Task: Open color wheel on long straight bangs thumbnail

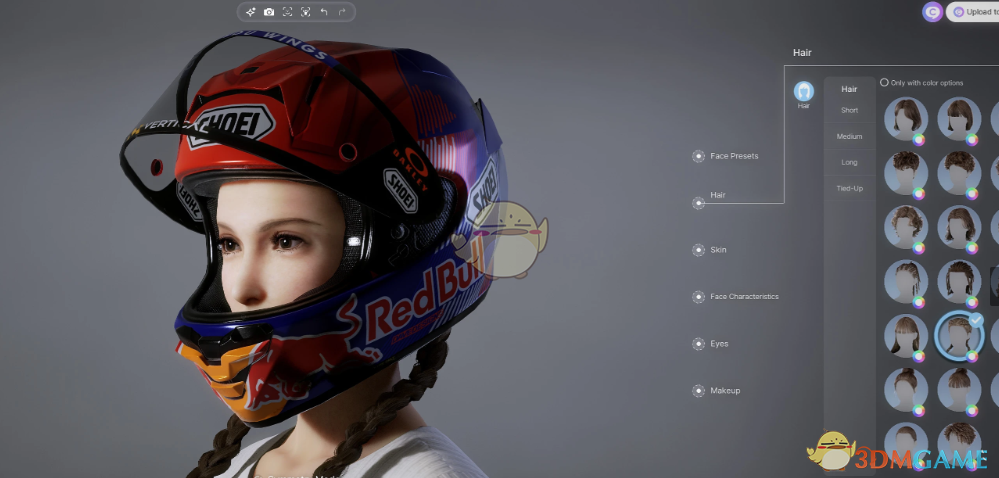Action: (919, 356)
